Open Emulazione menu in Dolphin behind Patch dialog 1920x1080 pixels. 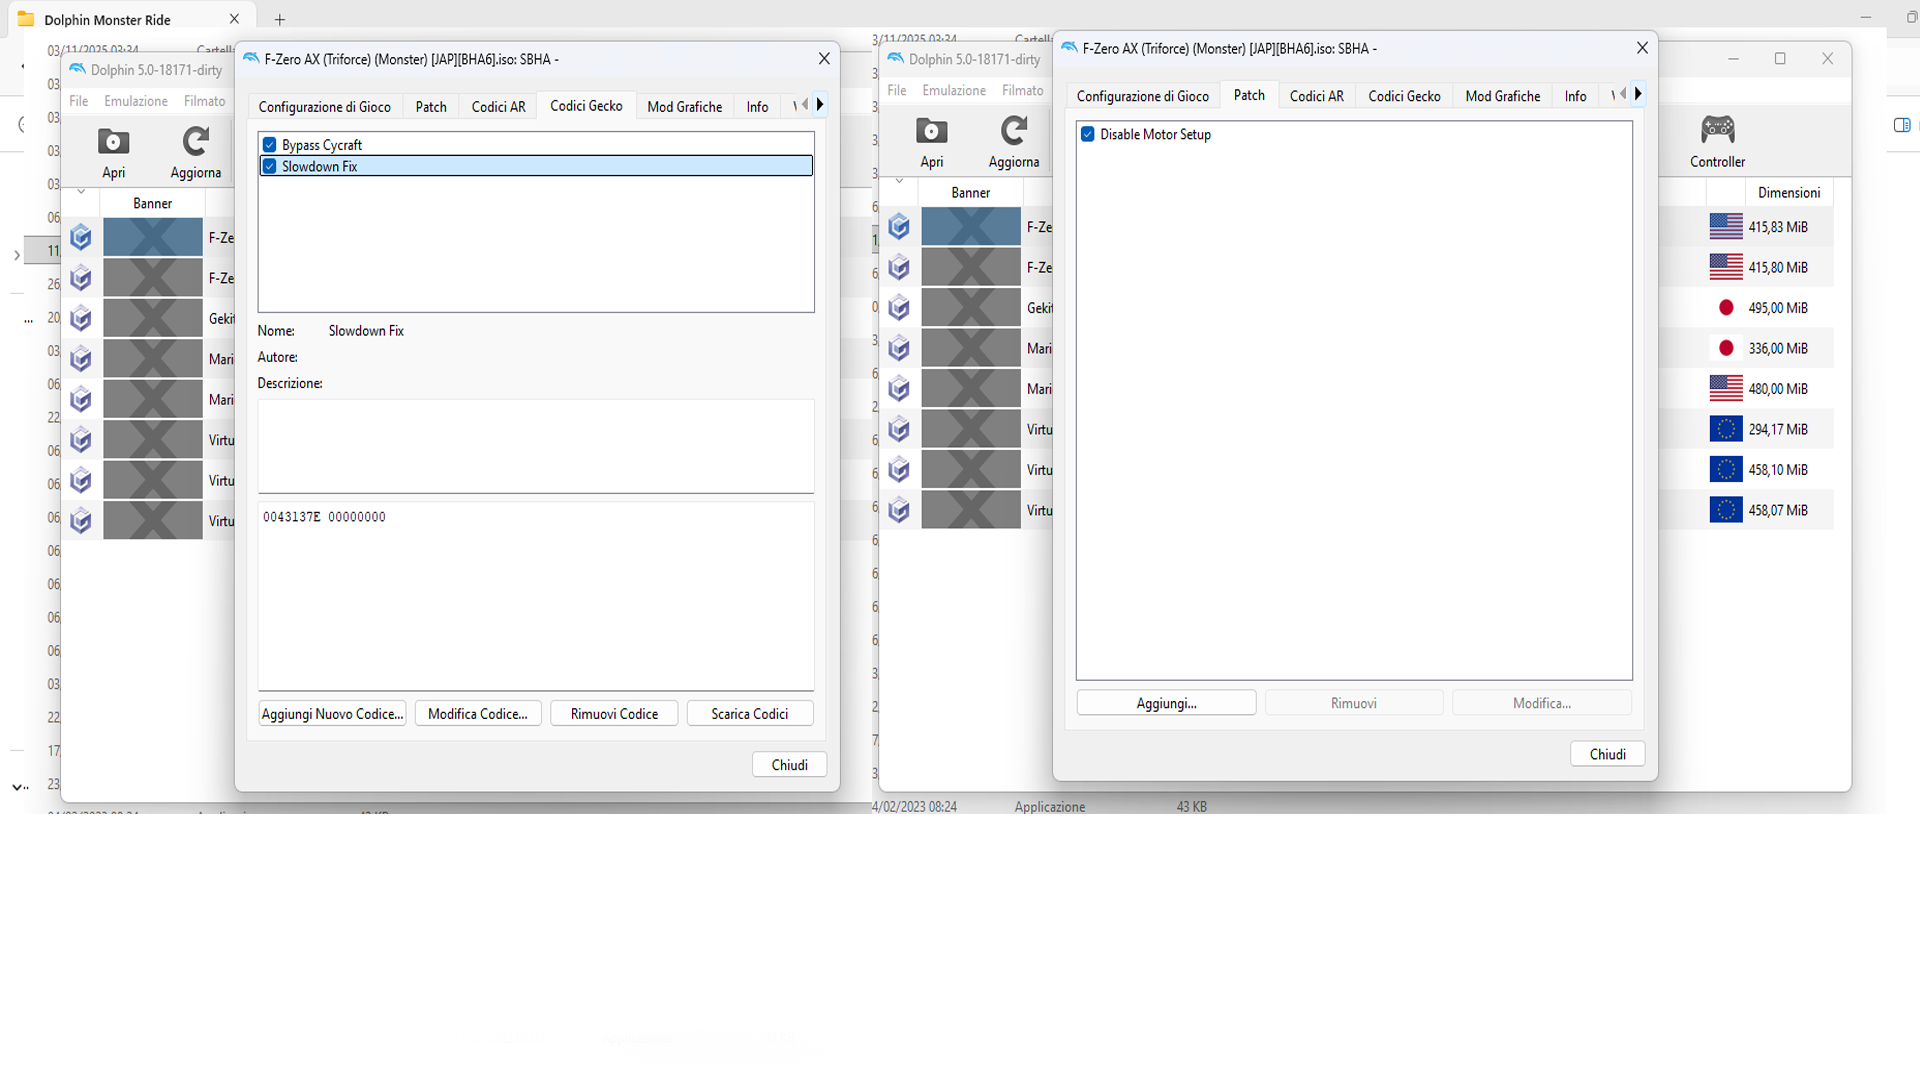954,90
